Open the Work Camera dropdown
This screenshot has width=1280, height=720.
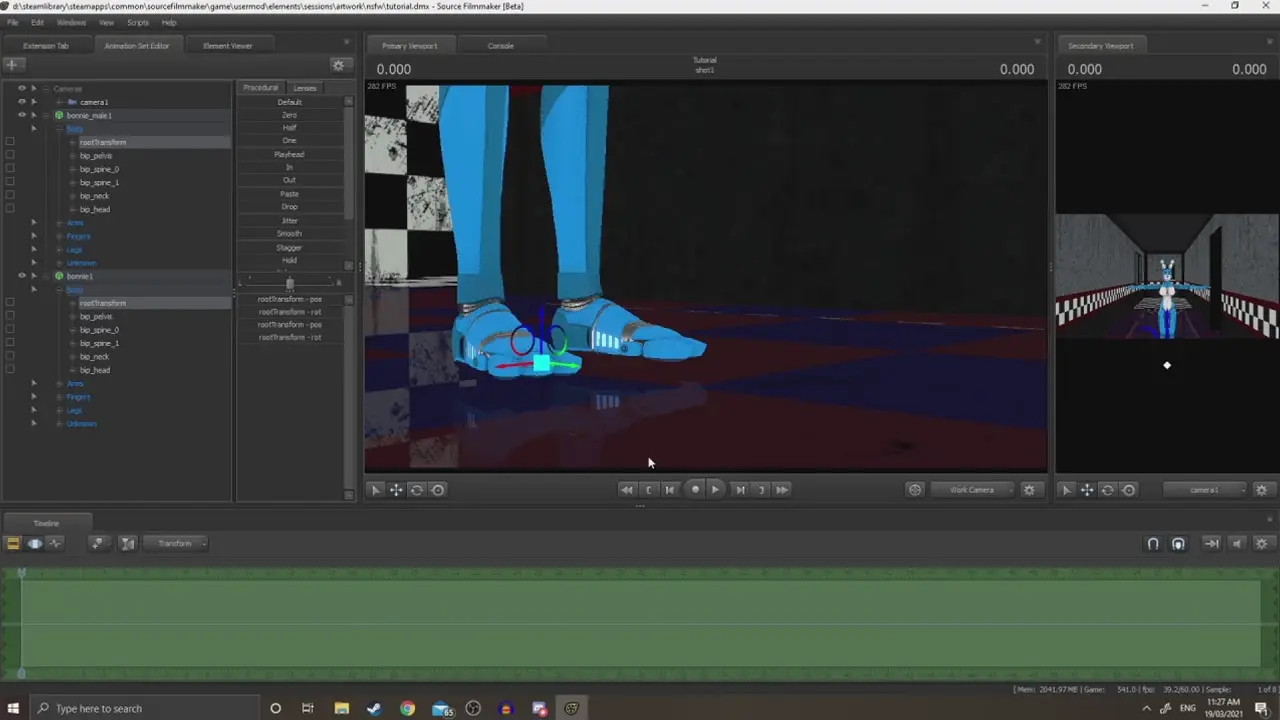pos(971,490)
